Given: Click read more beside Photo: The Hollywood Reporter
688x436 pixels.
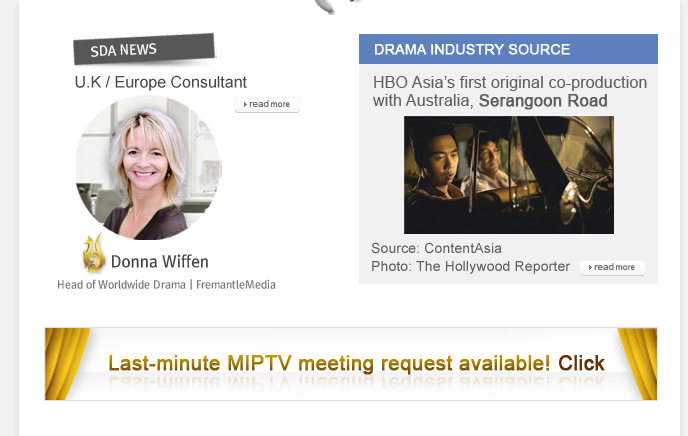Looking at the screenshot, I should coord(612,267).
